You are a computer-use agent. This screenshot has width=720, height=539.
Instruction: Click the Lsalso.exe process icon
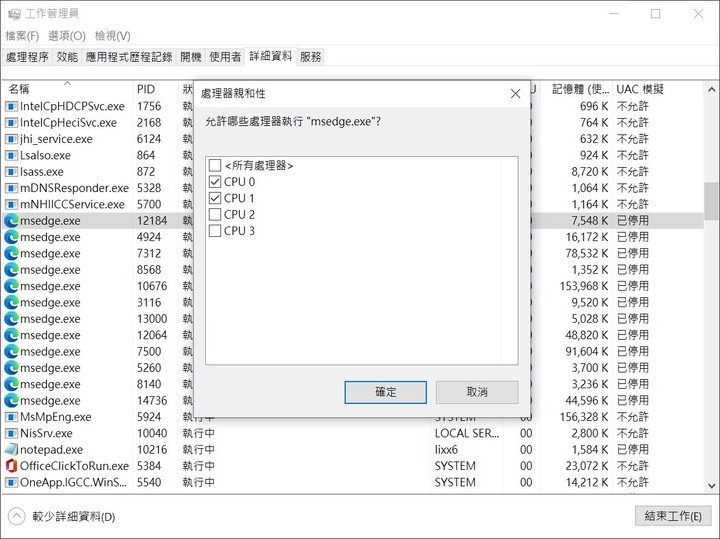click(x=11, y=156)
